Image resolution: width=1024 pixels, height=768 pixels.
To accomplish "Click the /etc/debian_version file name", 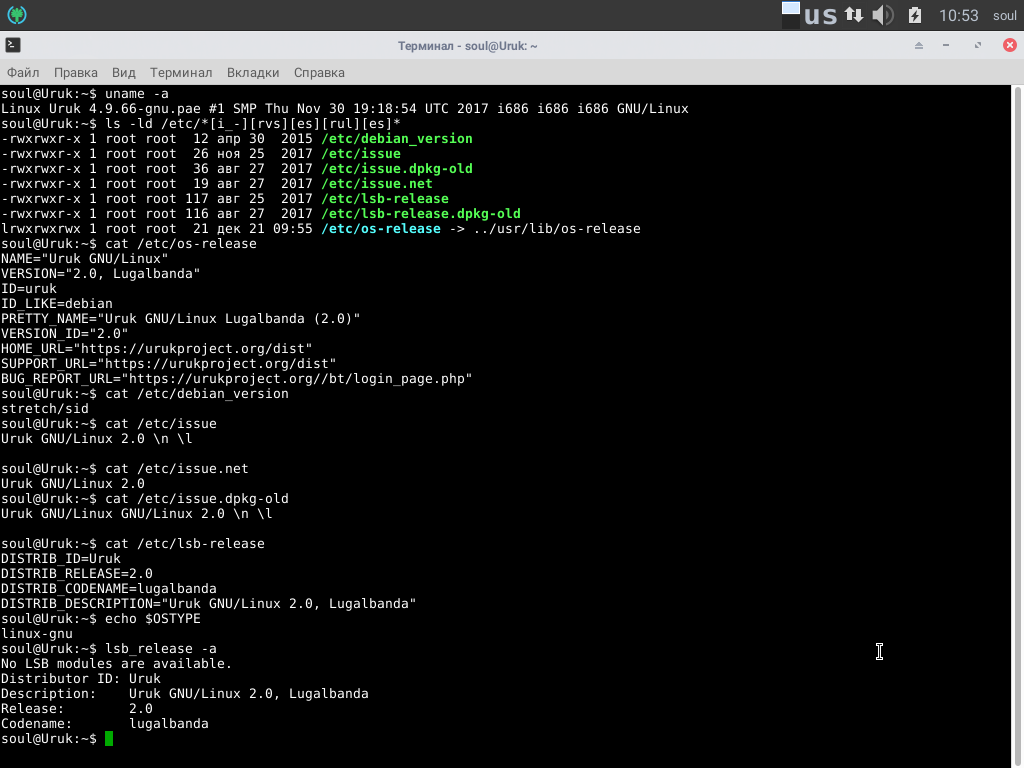I will click(397, 138).
